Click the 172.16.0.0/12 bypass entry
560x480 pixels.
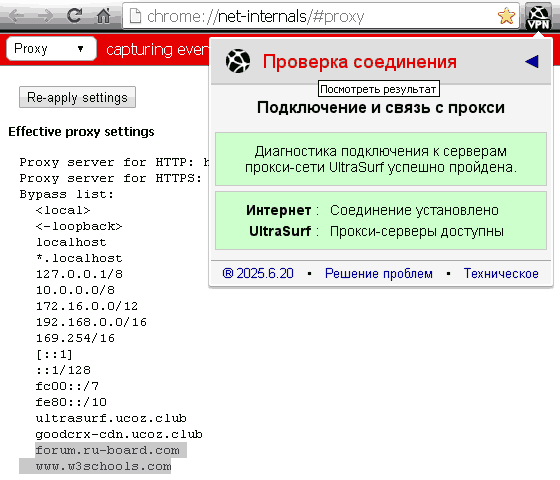pos(87,306)
